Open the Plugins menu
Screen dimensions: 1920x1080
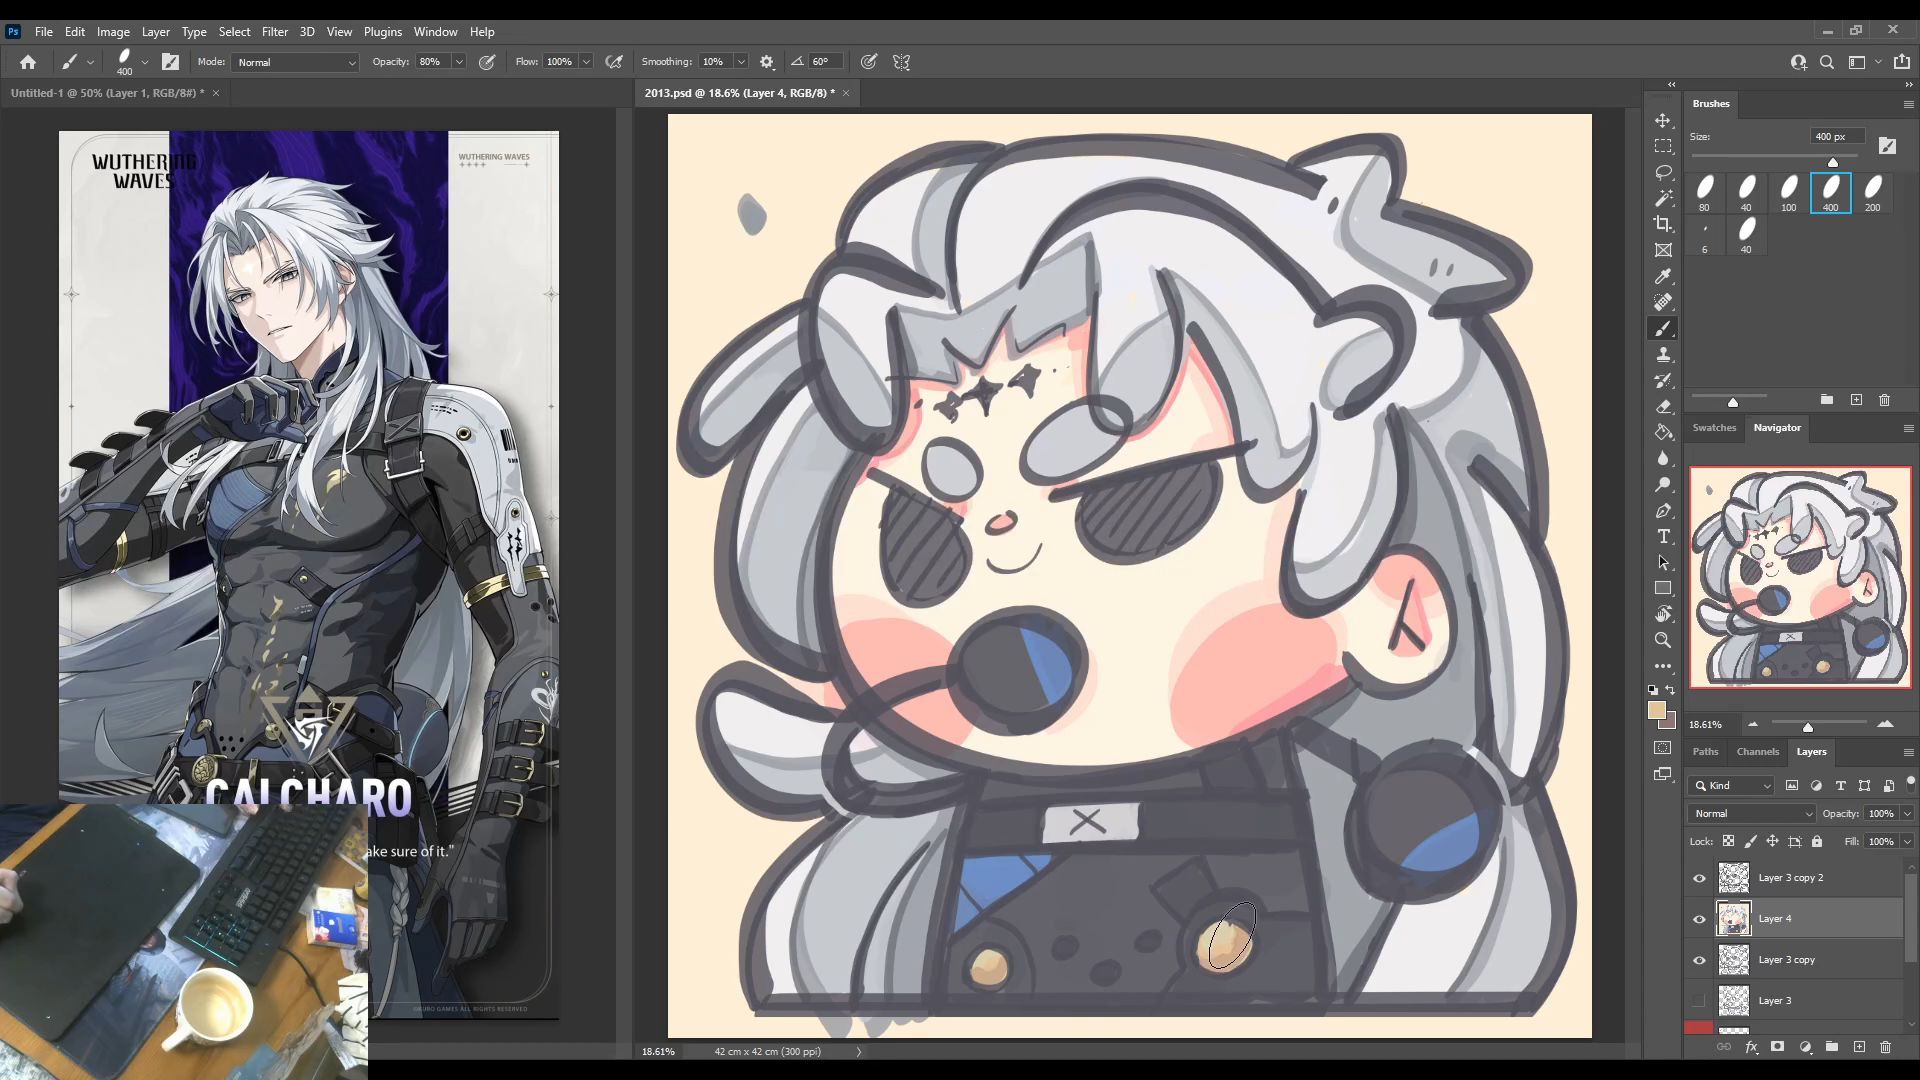point(382,32)
